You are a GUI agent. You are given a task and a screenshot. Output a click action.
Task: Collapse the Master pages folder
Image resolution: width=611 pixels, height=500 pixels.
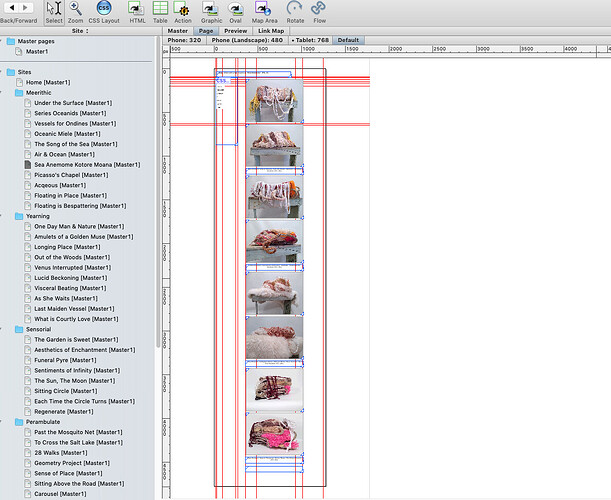[1, 41]
